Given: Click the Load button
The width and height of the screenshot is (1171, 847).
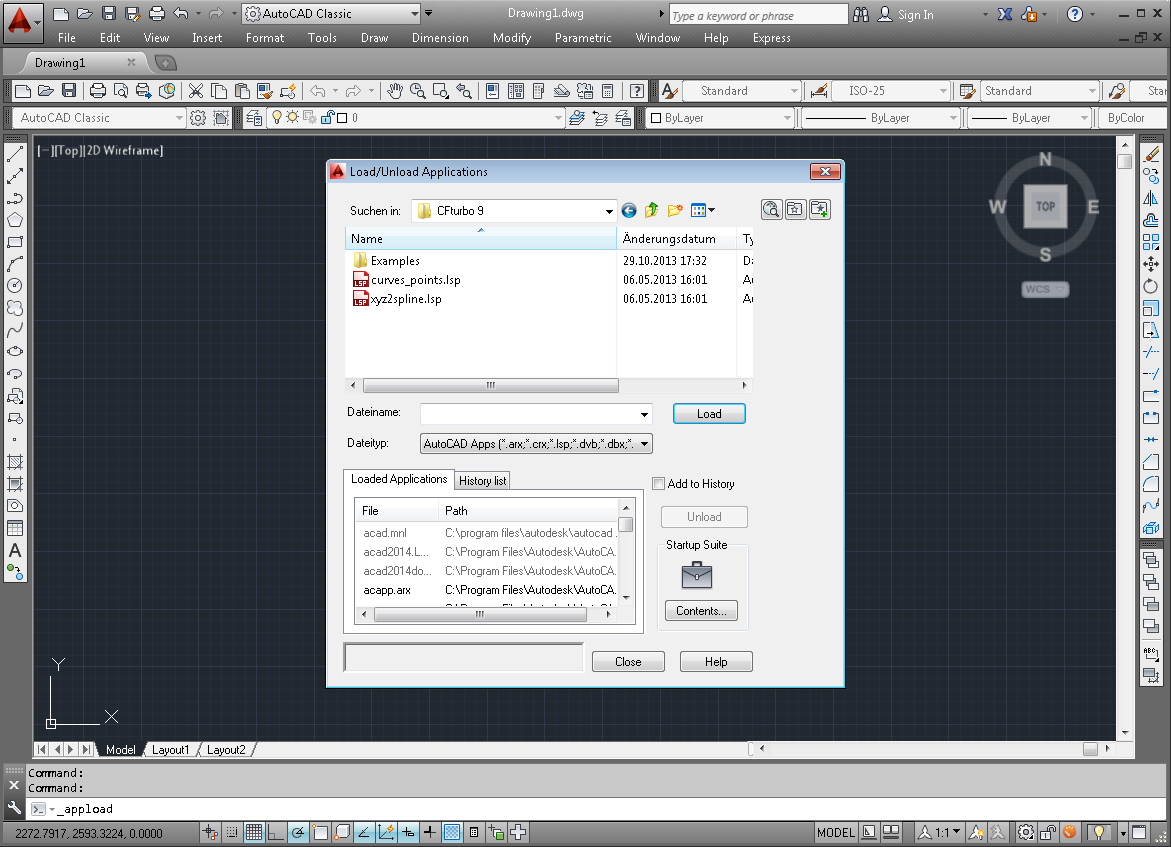Looking at the screenshot, I should click(x=709, y=414).
